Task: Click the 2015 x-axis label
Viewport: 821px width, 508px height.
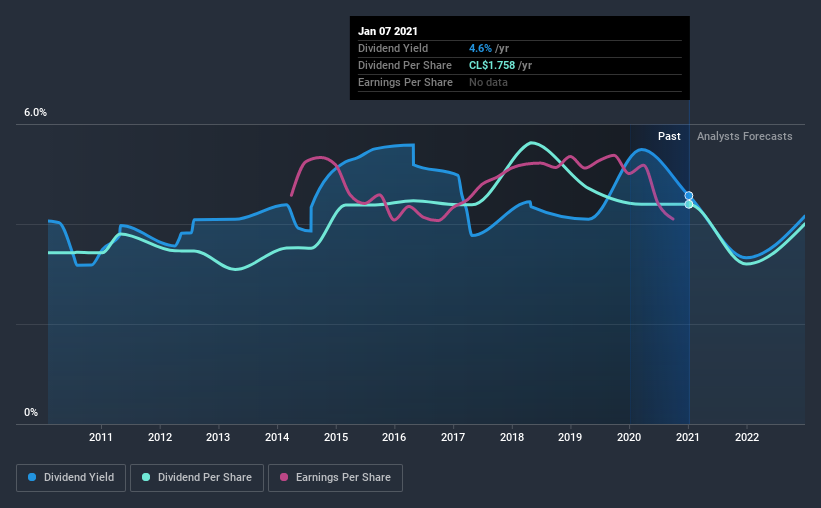Action: click(x=336, y=437)
